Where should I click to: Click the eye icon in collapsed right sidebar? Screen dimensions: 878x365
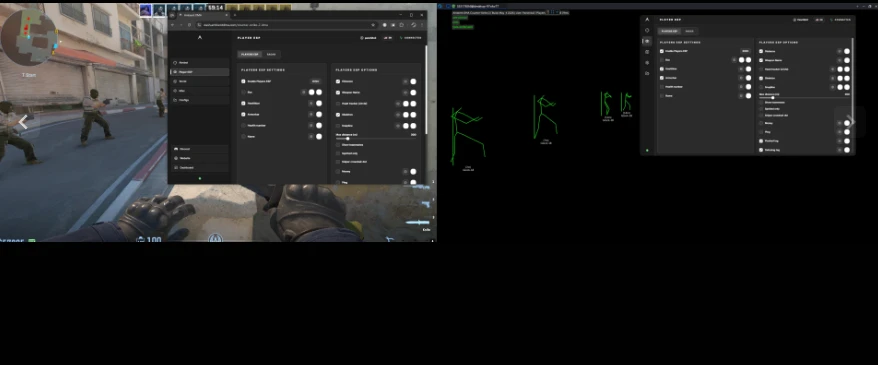point(647,41)
